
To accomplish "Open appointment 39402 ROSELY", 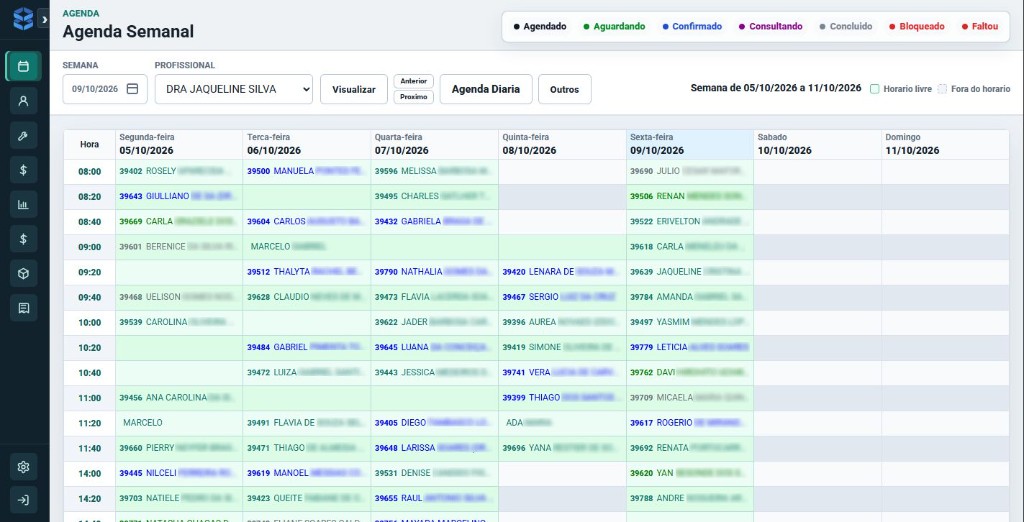I will coord(179,171).
